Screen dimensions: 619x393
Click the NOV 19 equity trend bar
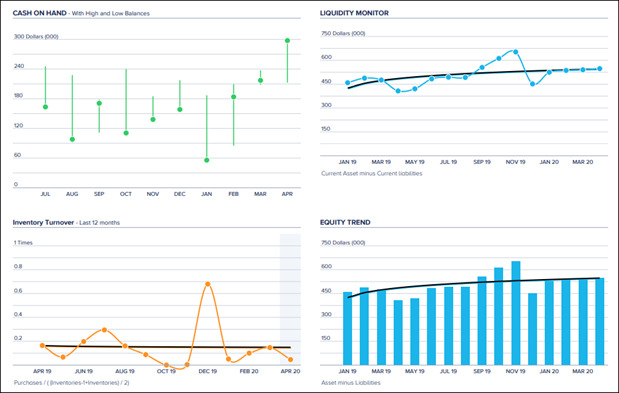pyautogui.click(x=516, y=313)
